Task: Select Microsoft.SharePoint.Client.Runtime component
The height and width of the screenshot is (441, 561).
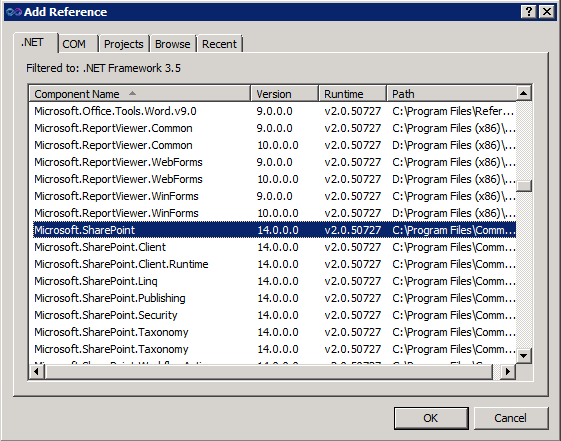Action: pos(273,264)
